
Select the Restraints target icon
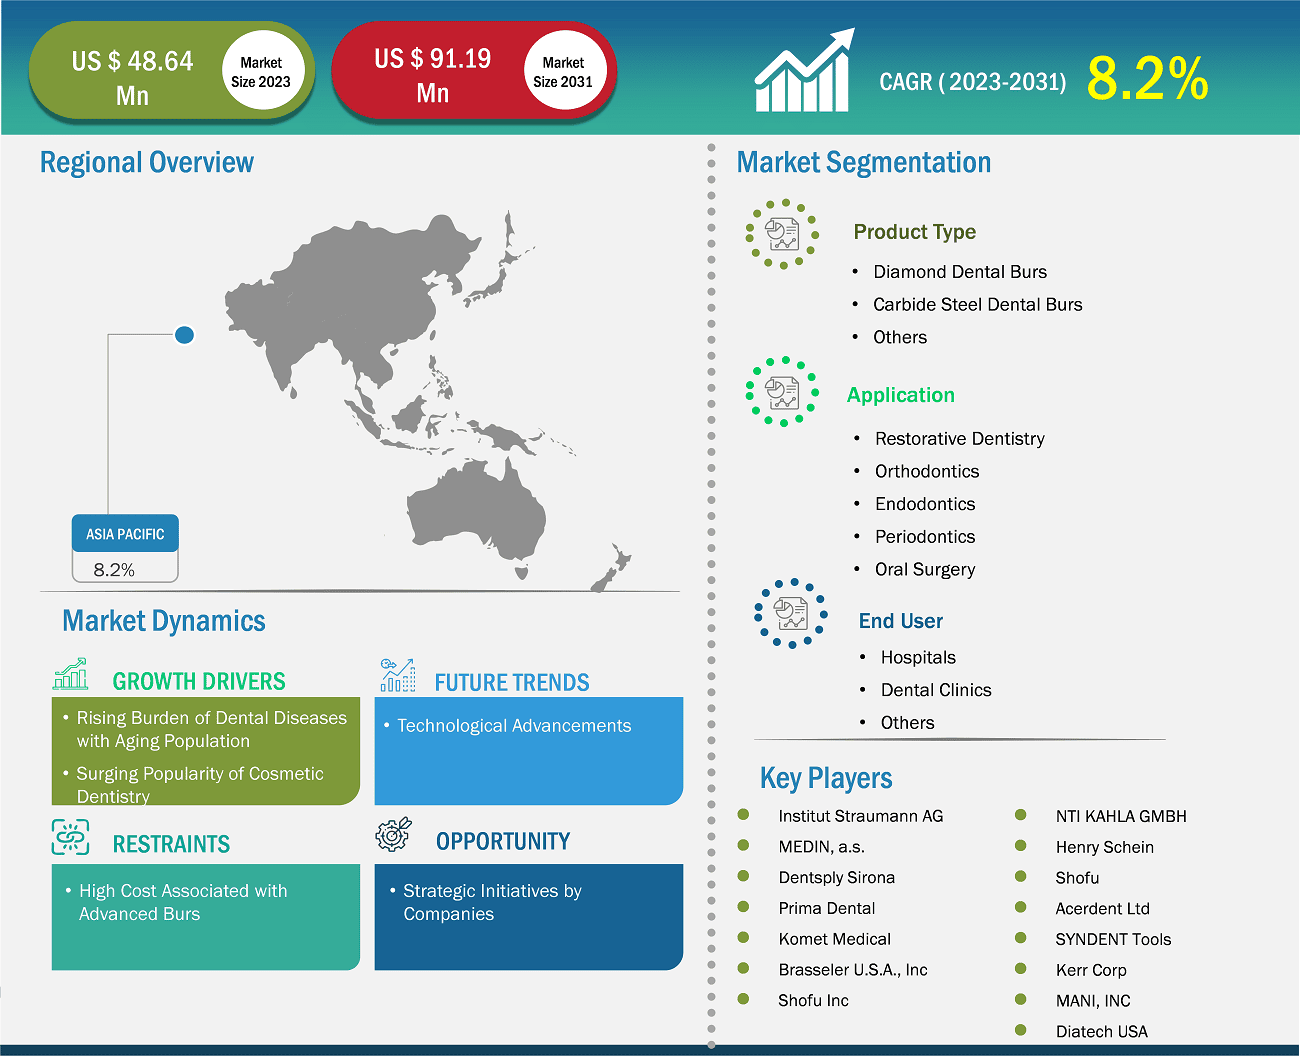(x=69, y=835)
